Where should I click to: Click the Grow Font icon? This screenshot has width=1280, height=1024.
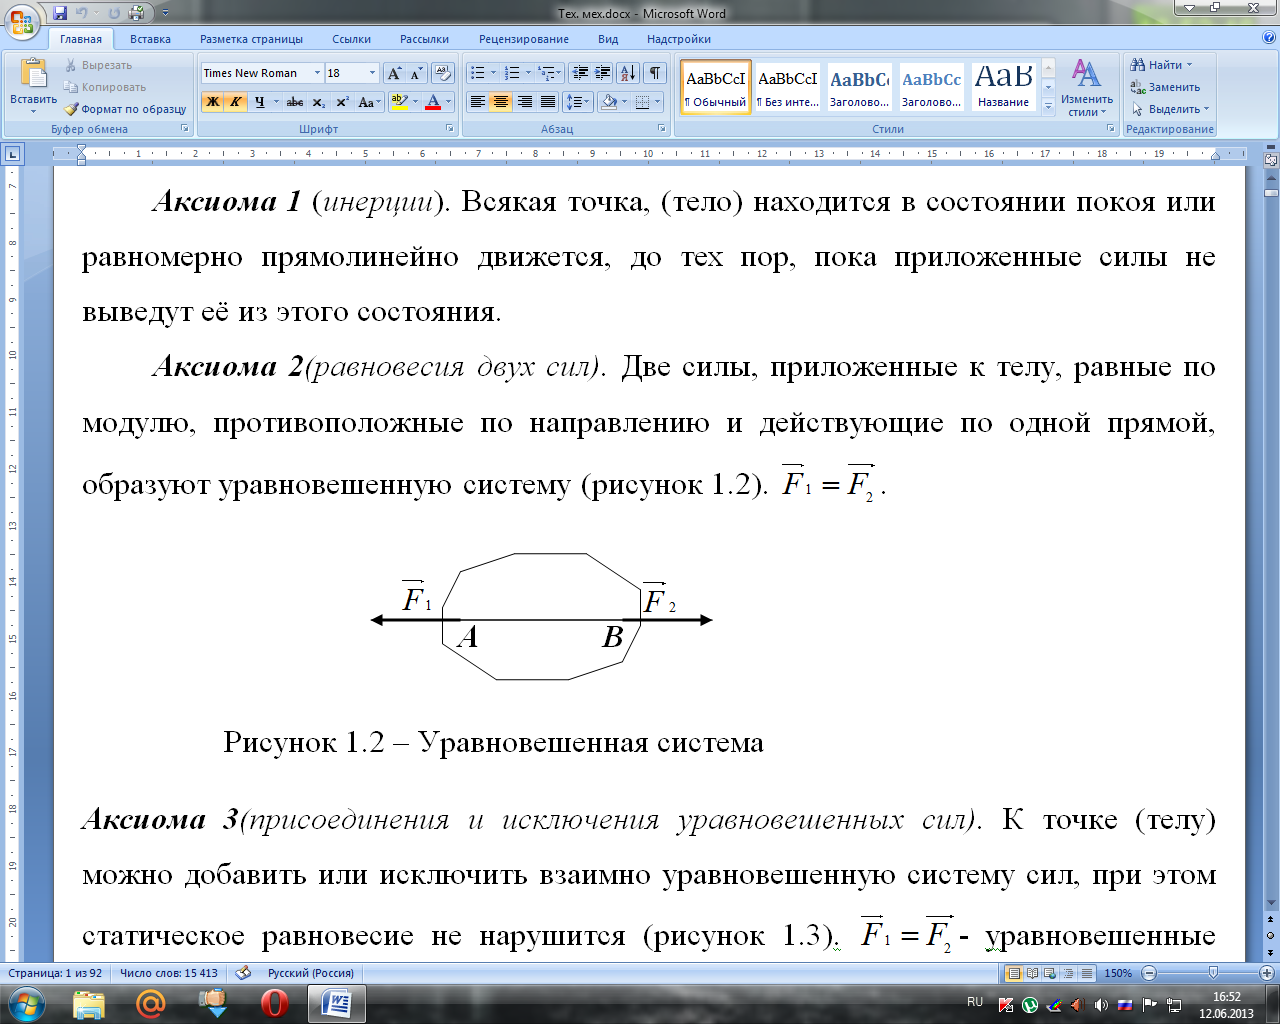pyautogui.click(x=395, y=73)
